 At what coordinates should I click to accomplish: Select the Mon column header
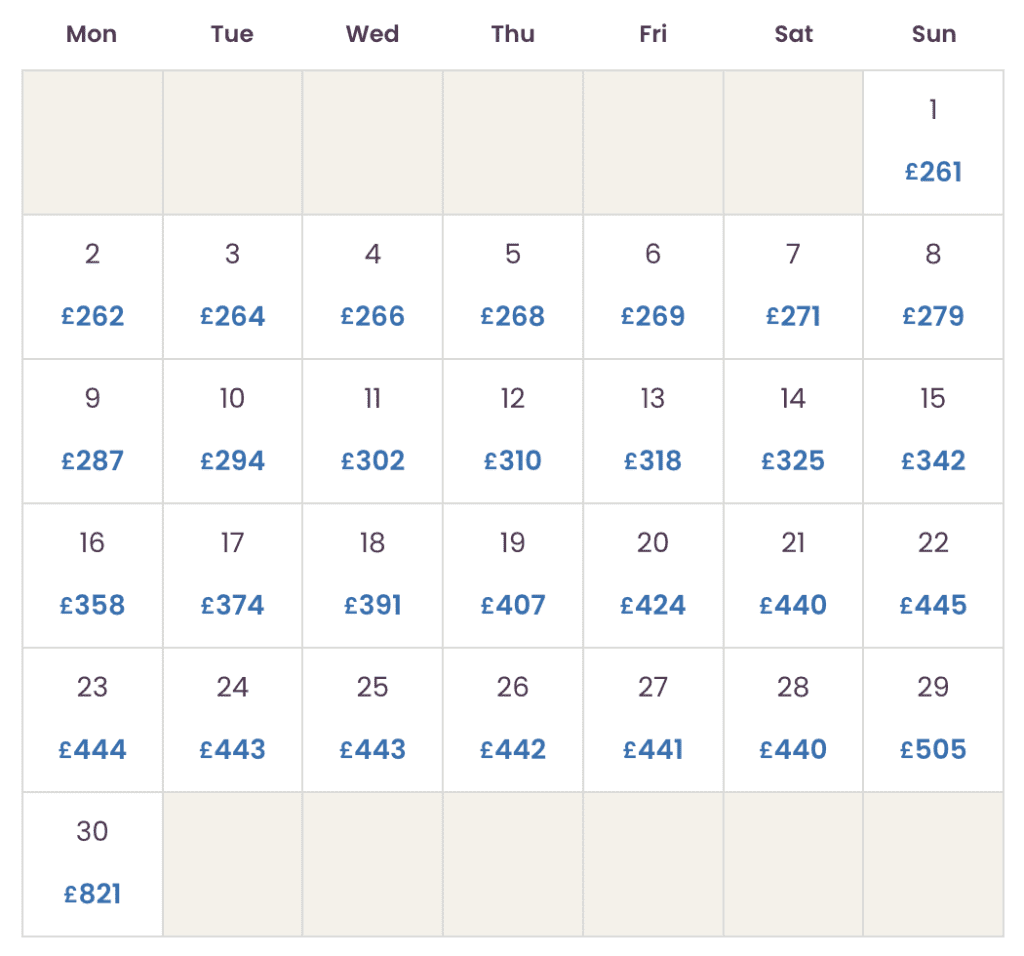[90, 33]
